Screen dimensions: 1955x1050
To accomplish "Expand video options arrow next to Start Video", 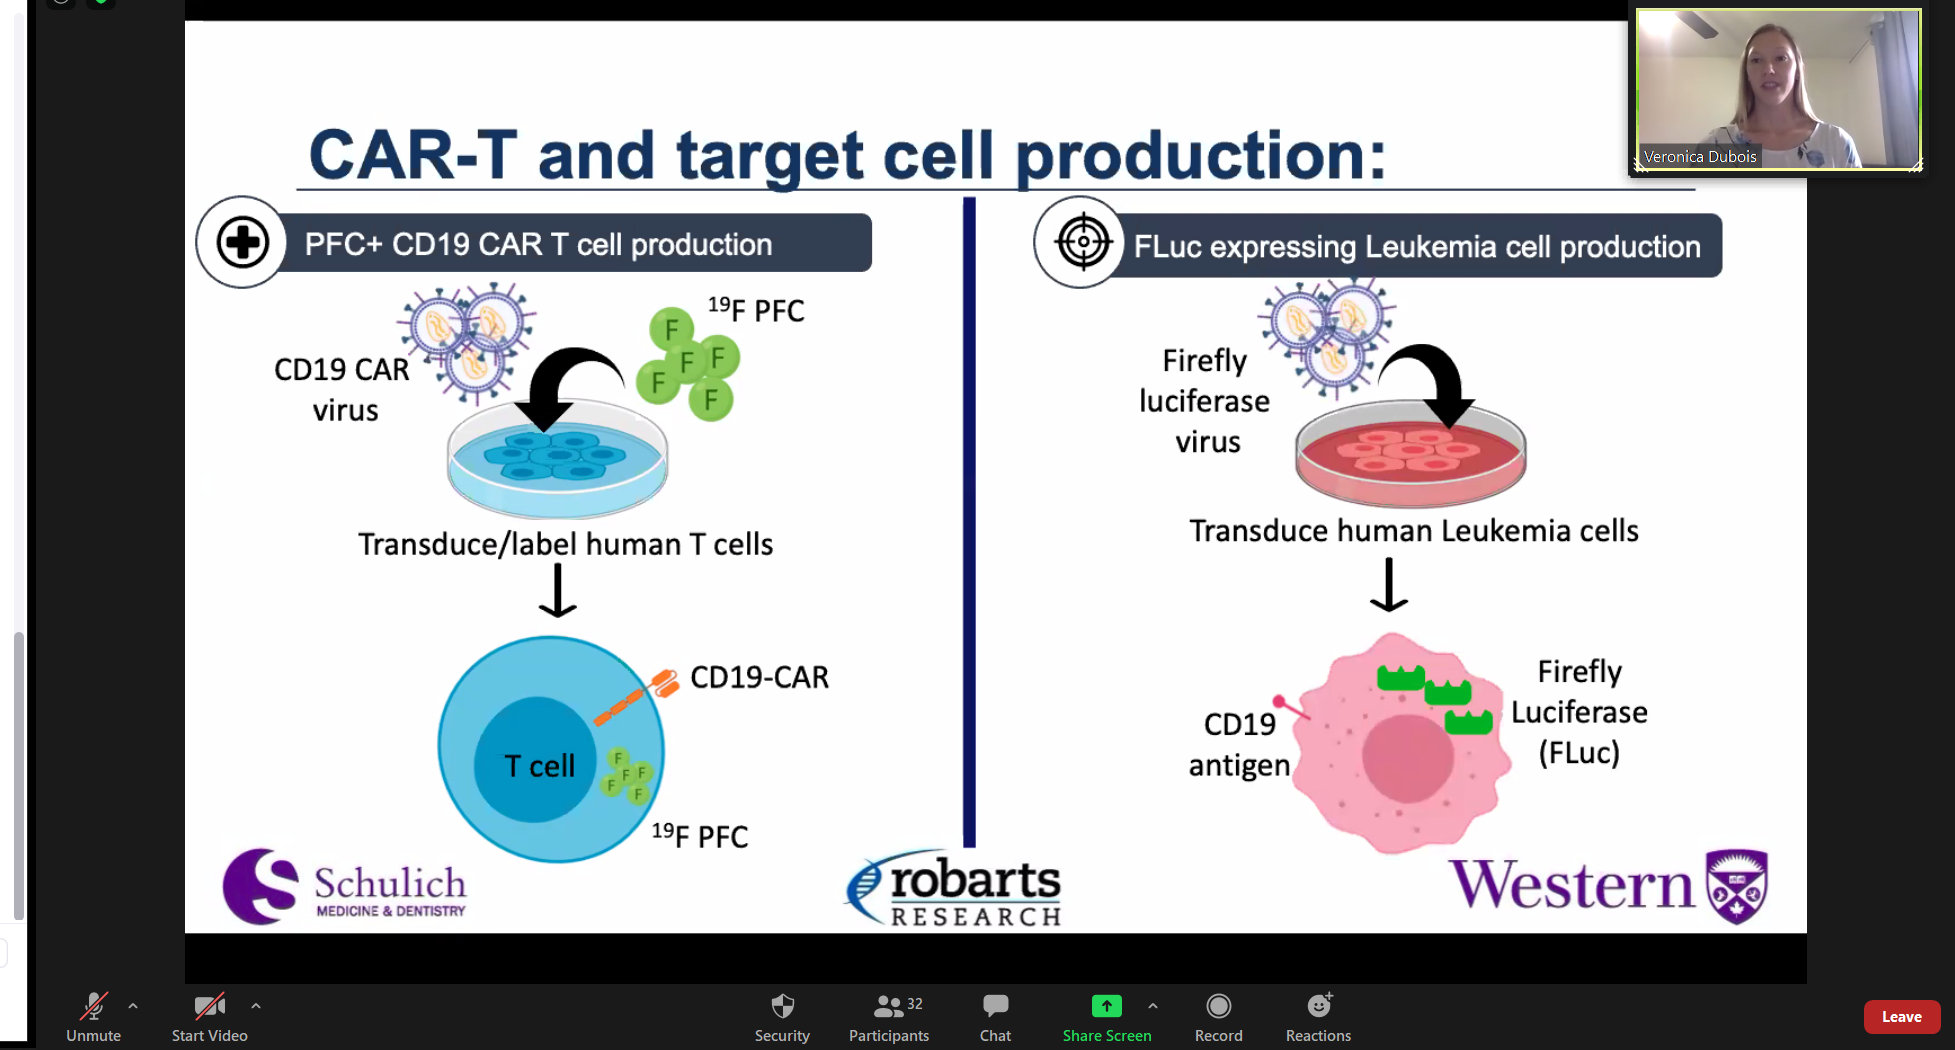I will 256,1006.
